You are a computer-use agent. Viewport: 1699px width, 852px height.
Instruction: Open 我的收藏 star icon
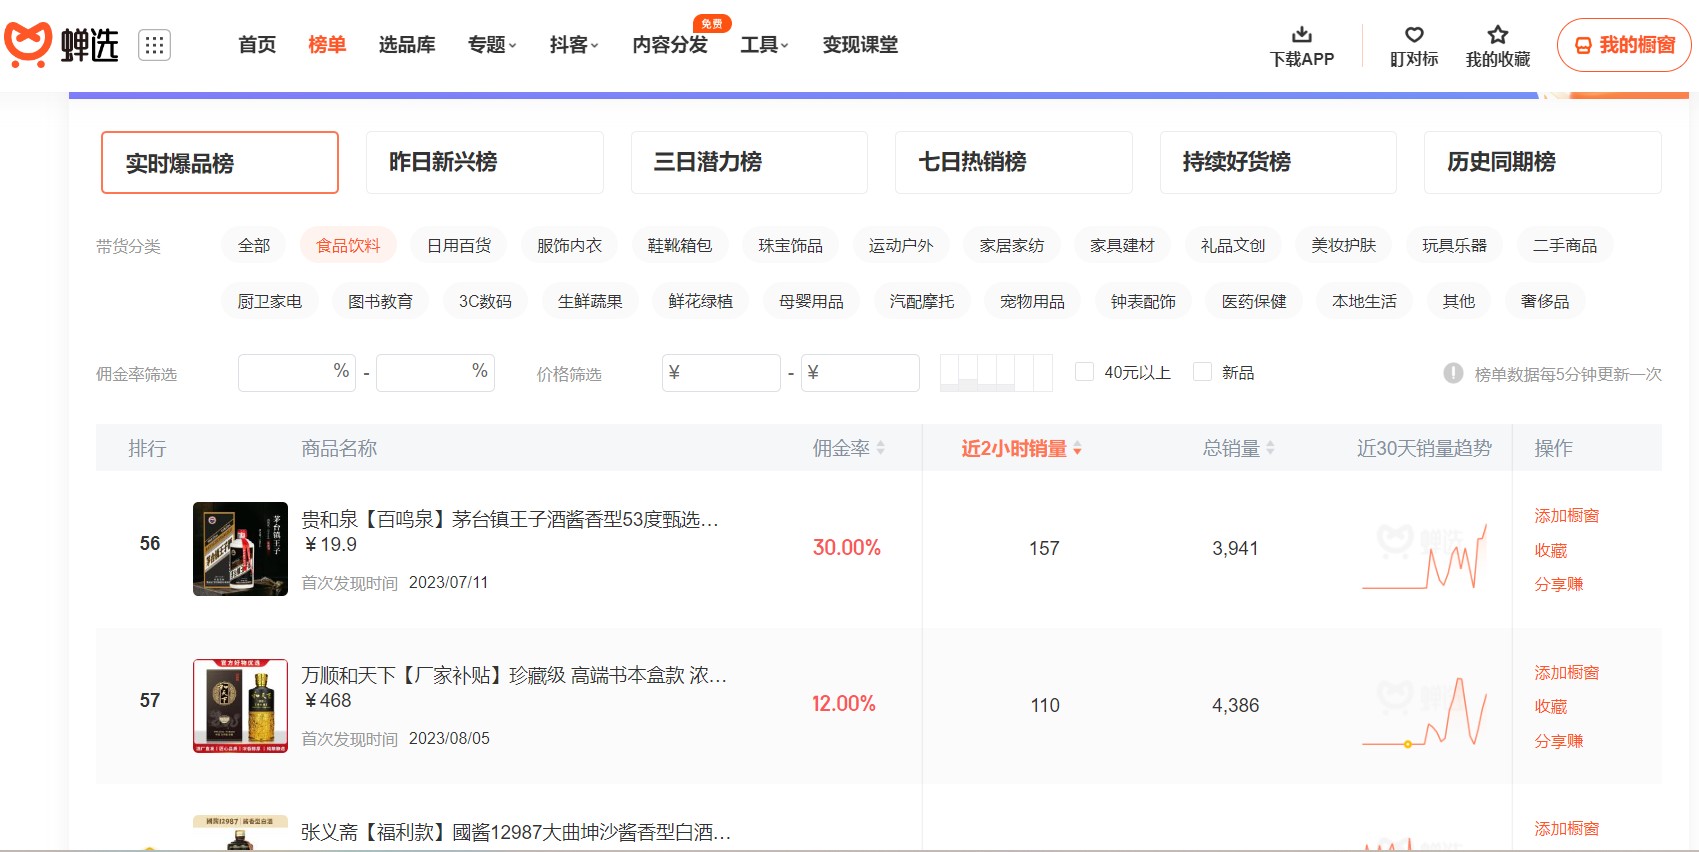click(x=1497, y=34)
